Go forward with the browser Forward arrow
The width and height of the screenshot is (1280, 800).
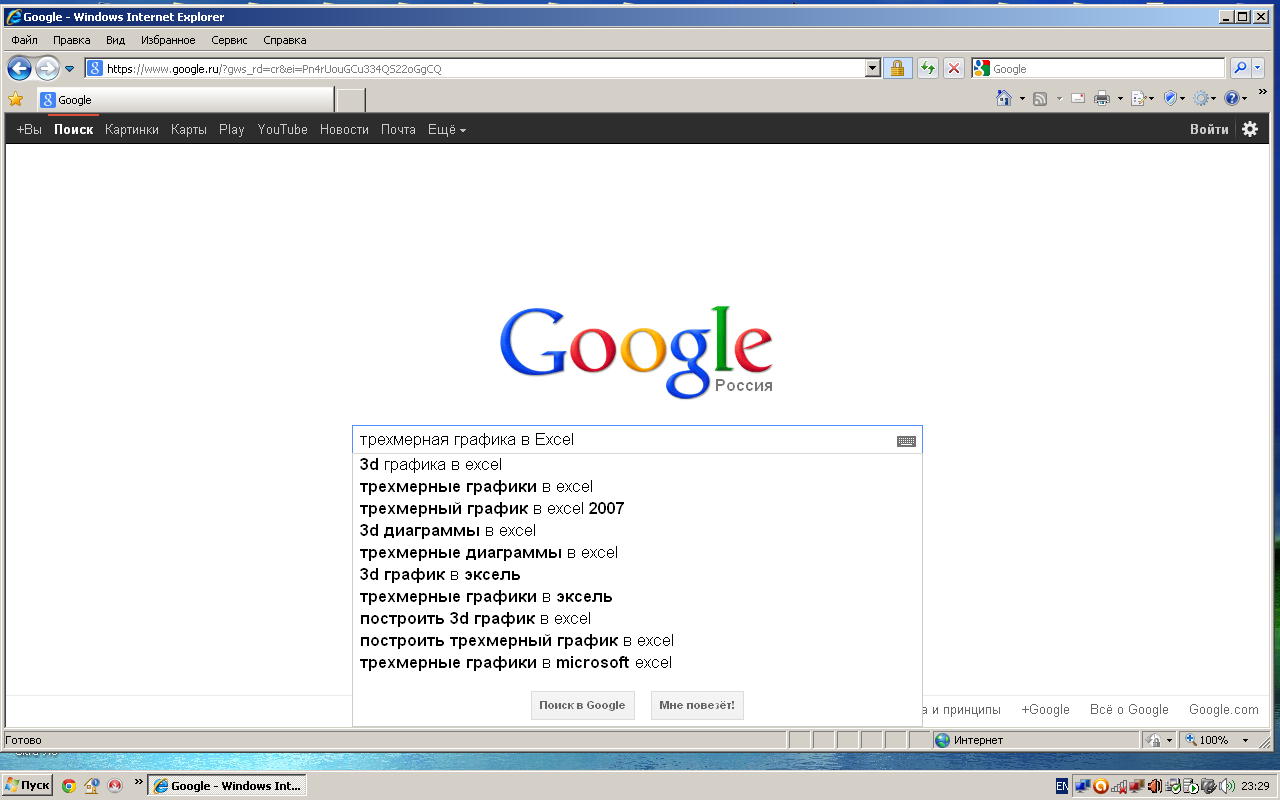pyautogui.click(x=47, y=68)
